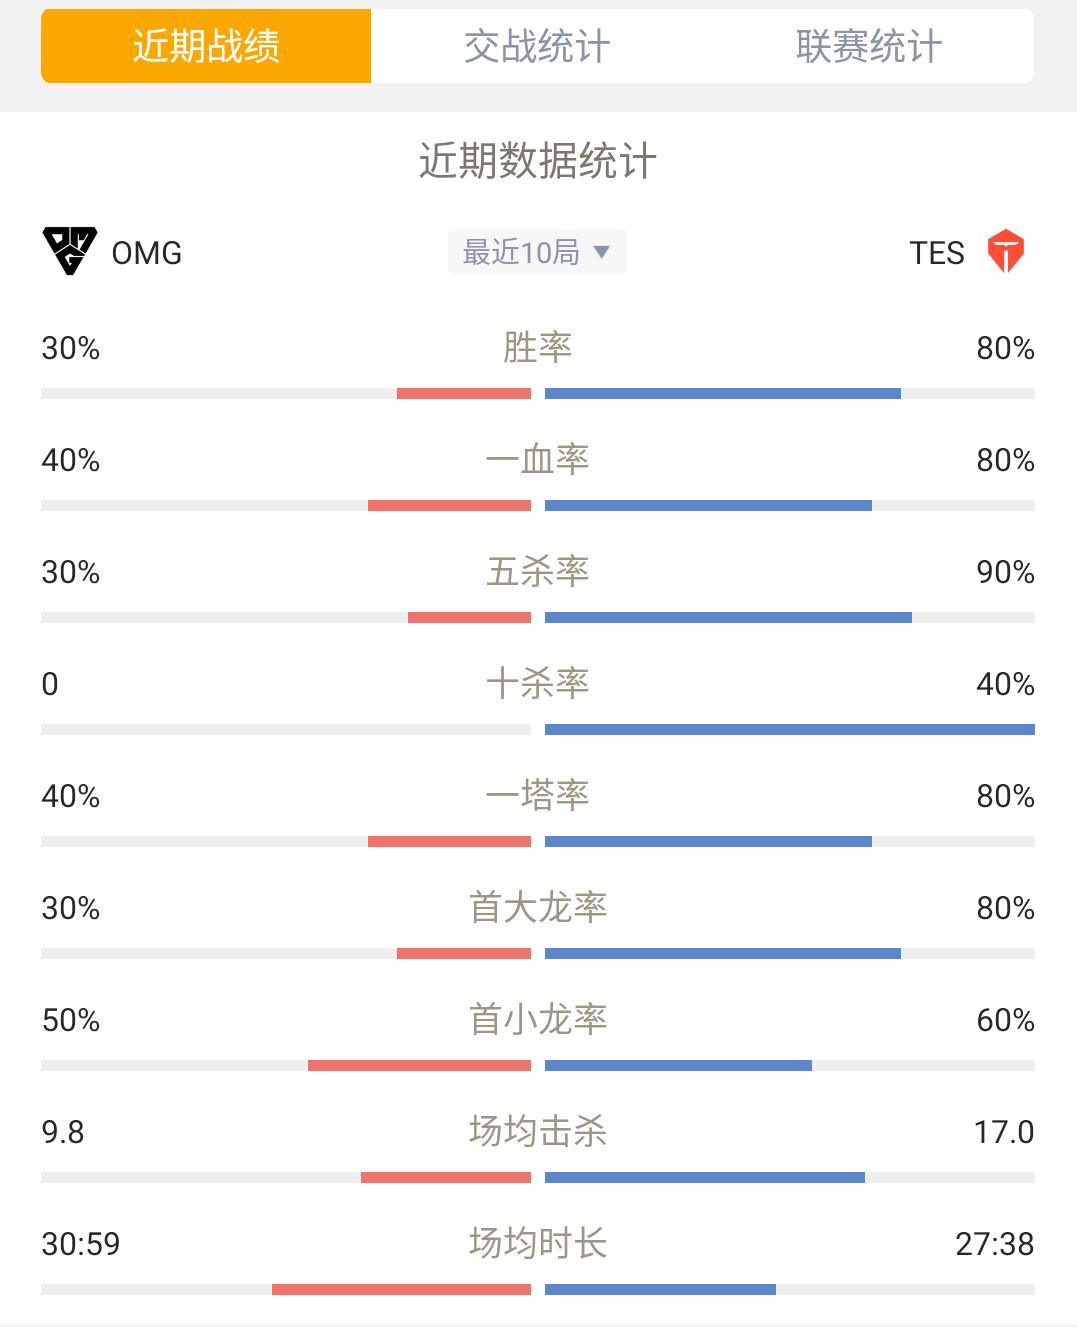Click the 首大龙率 row label
This screenshot has width=1077, height=1327.
538,907
